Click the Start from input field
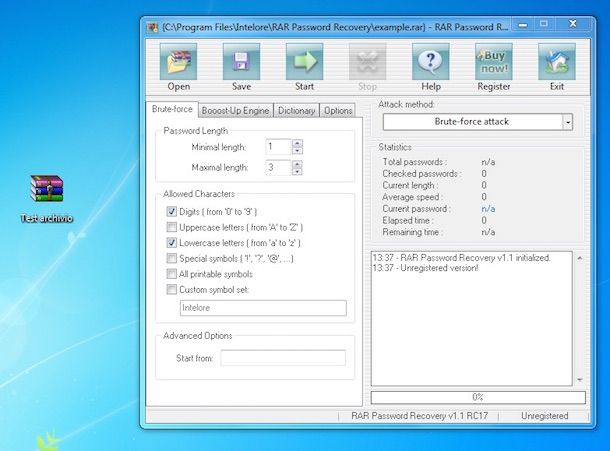The image size is (610, 451). (283, 358)
